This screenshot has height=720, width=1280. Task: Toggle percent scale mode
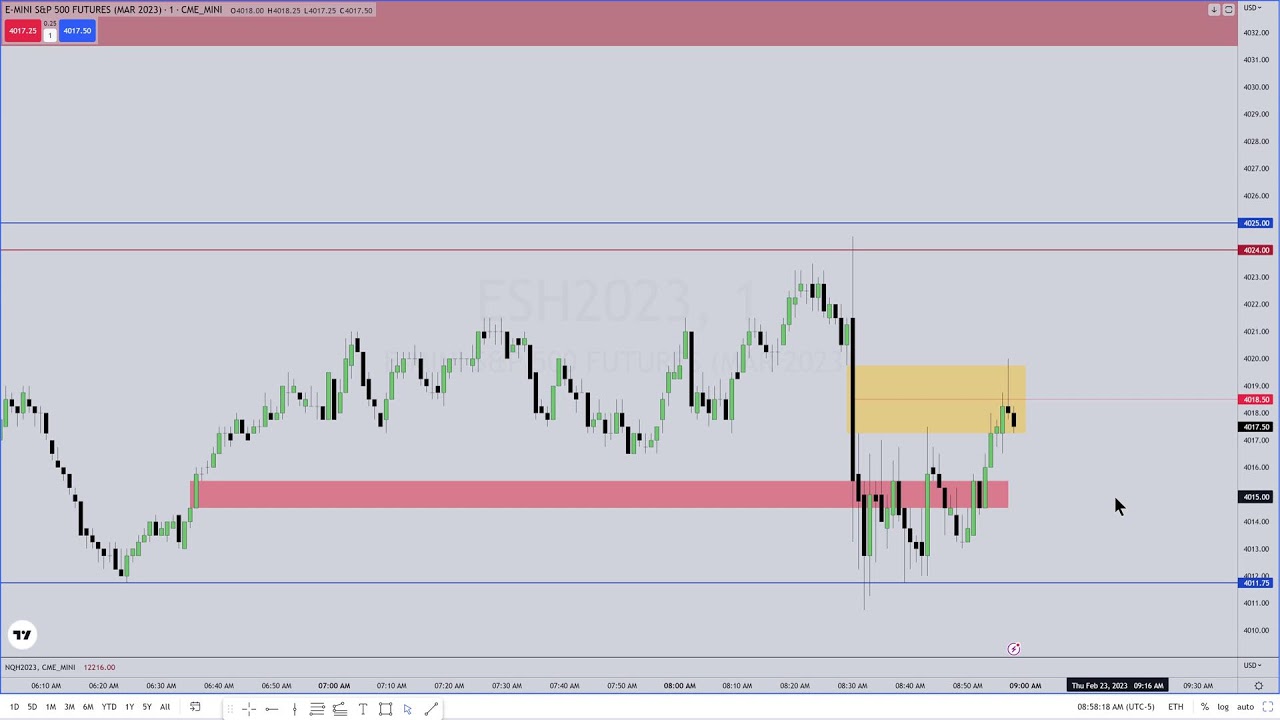[x=1205, y=707]
